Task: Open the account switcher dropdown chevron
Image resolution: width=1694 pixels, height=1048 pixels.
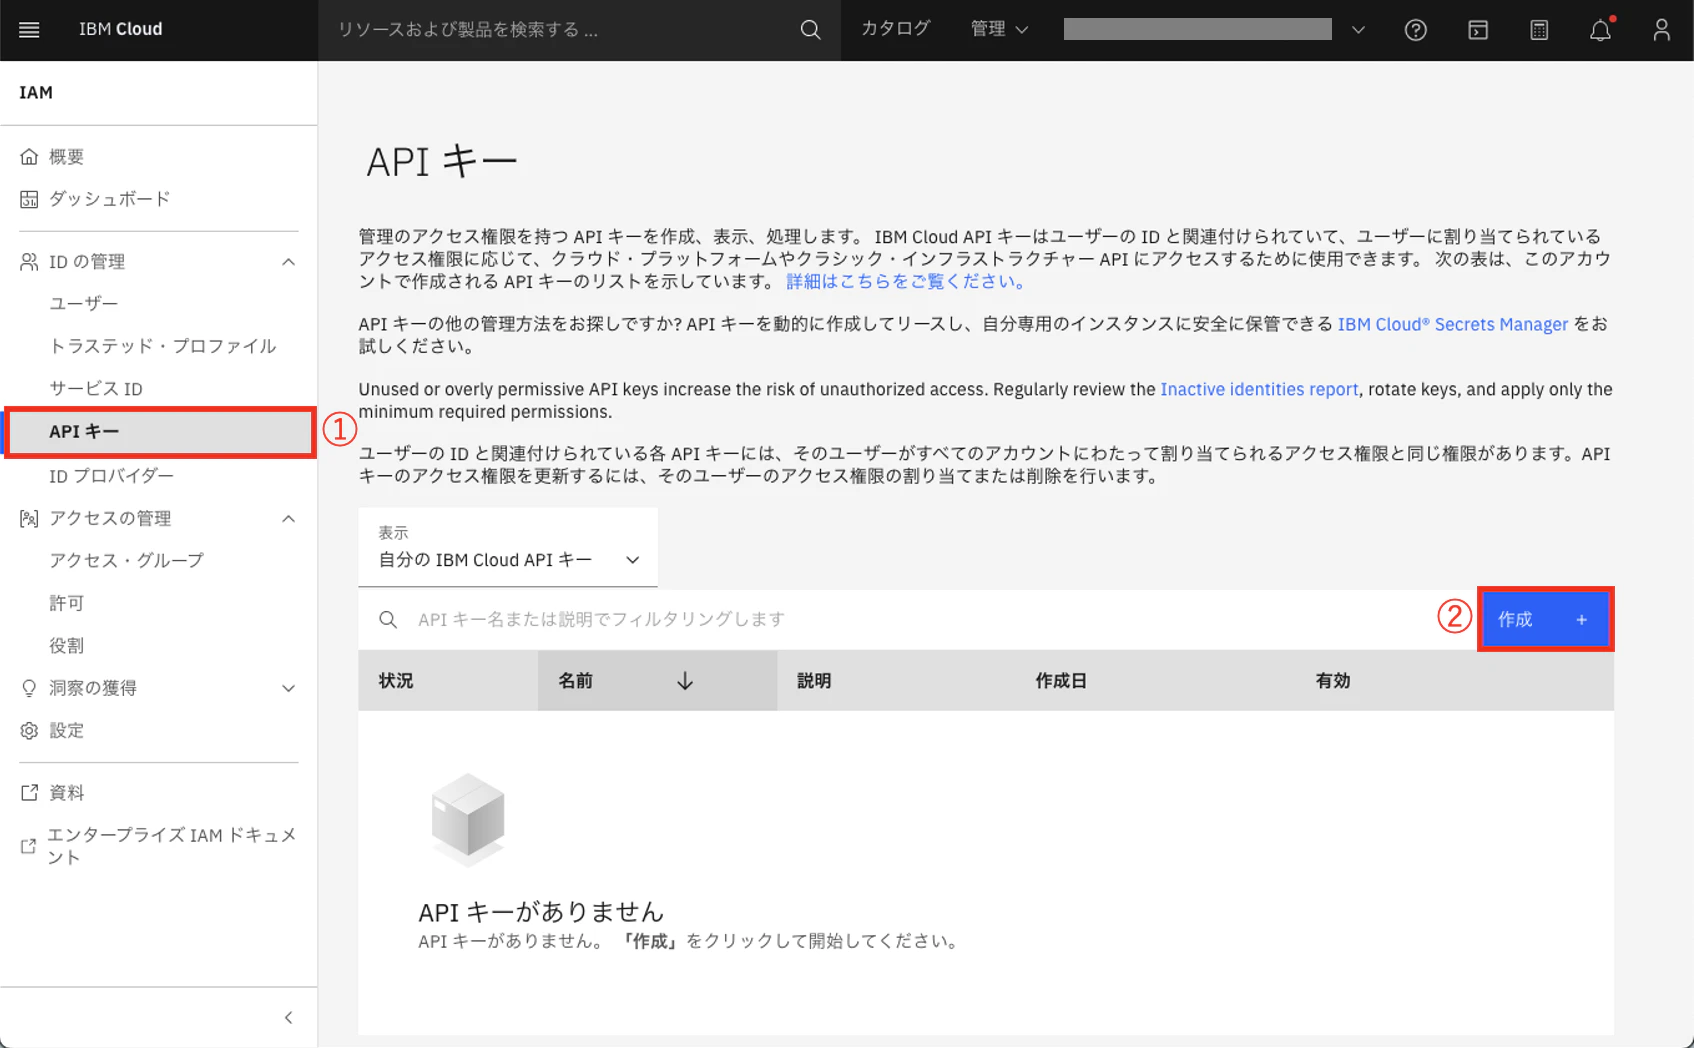Action: (1358, 30)
